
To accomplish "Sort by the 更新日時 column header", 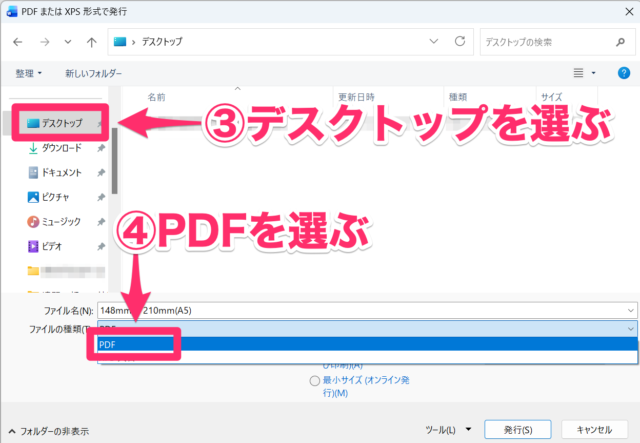I will [x=356, y=97].
